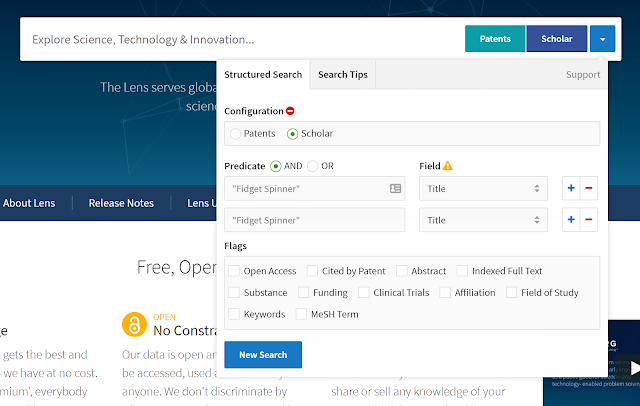This screenshot has width=640, height=406.
Task: Open the Release Notes menu item
Action: [121, 203]
